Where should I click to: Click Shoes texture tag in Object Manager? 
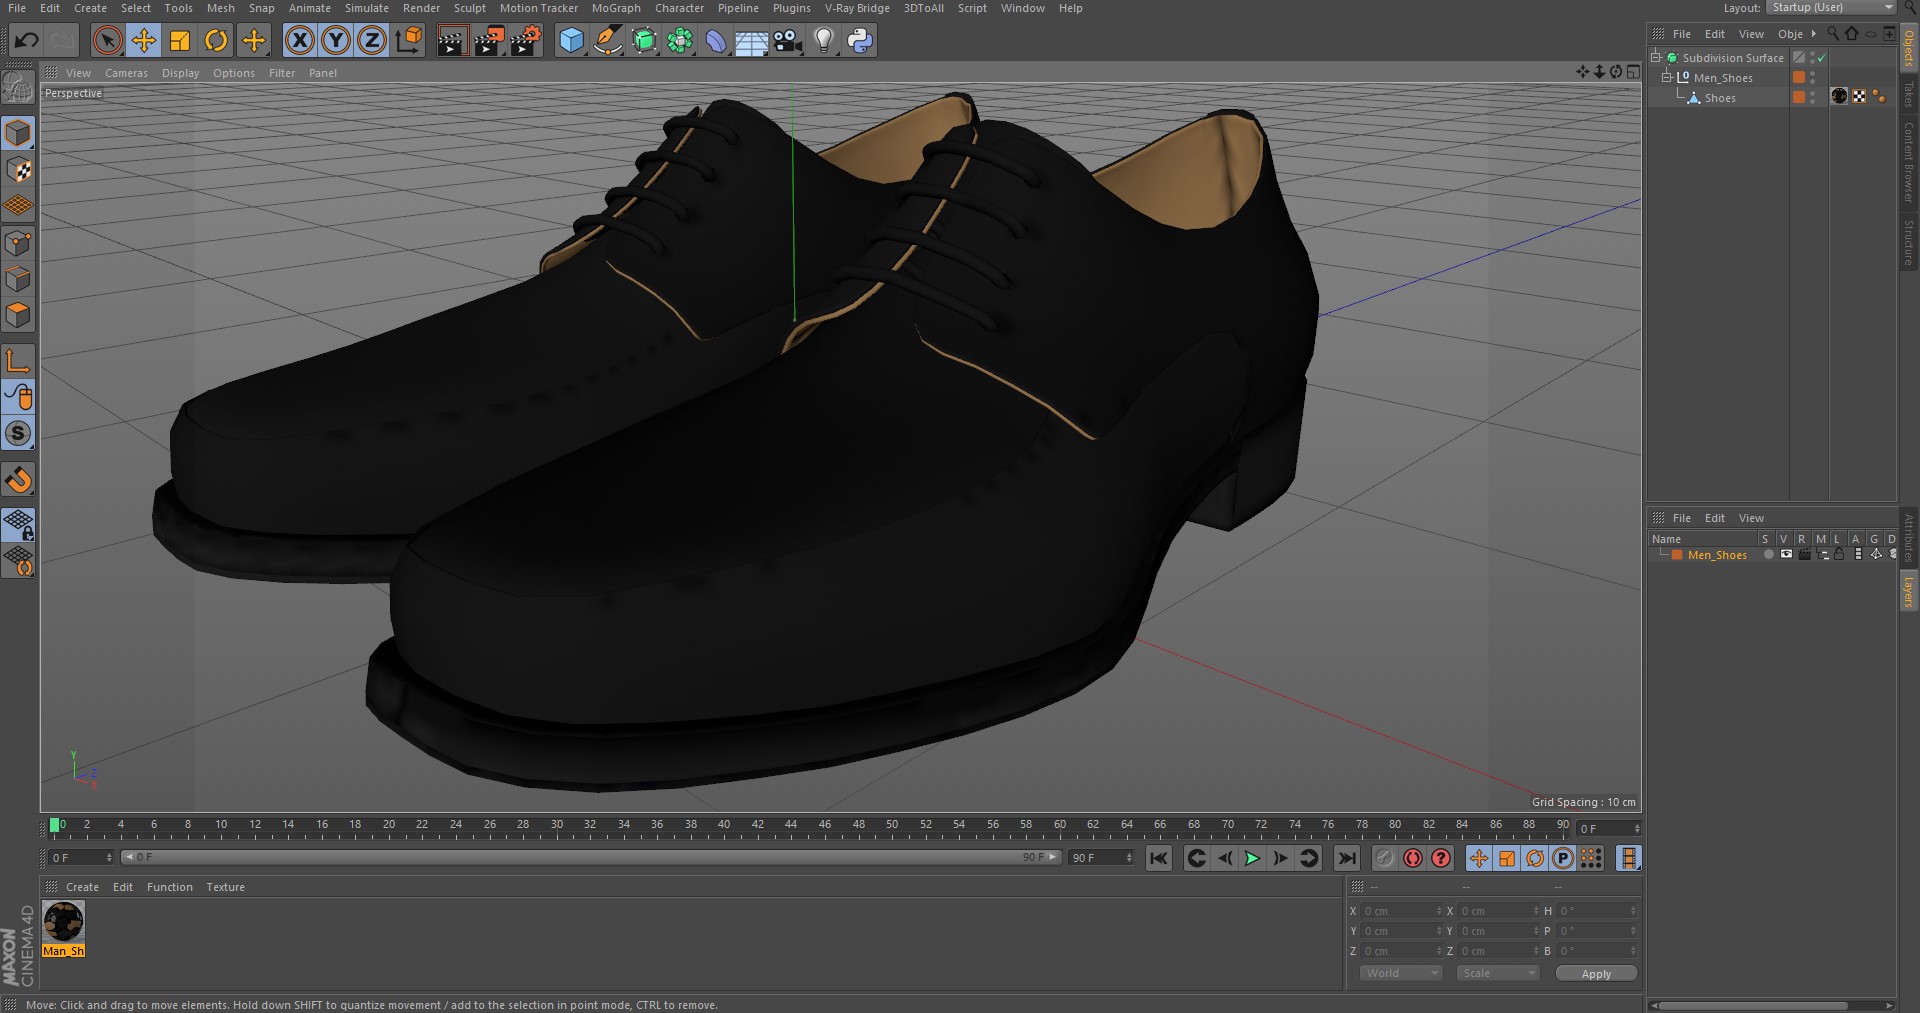[1839, 96]
